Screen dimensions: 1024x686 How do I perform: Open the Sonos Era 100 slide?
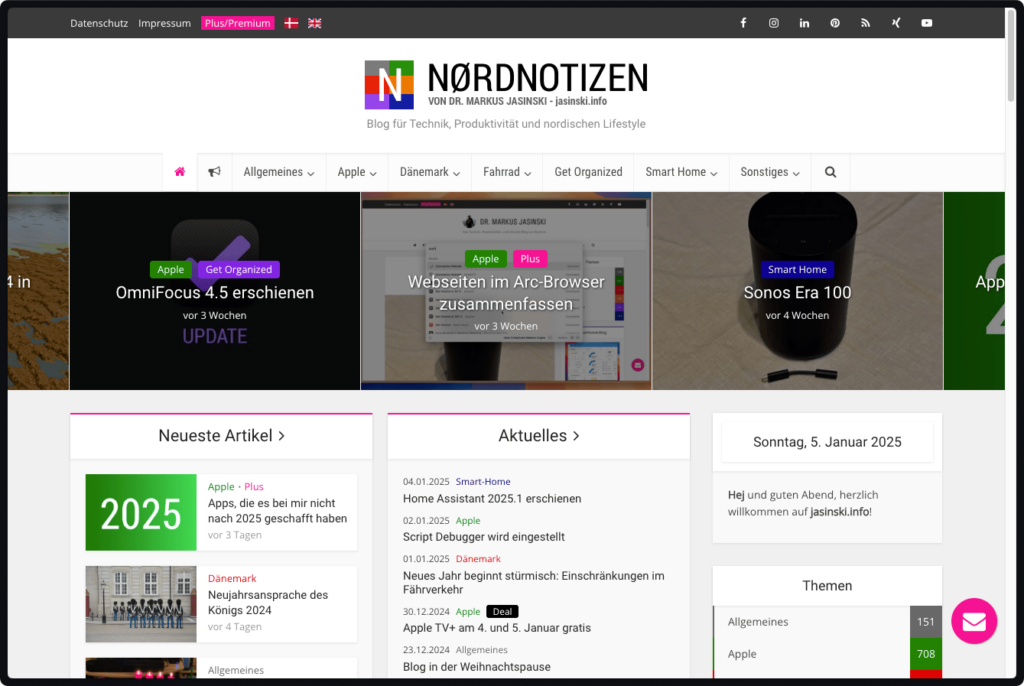[x=797, y=293]
